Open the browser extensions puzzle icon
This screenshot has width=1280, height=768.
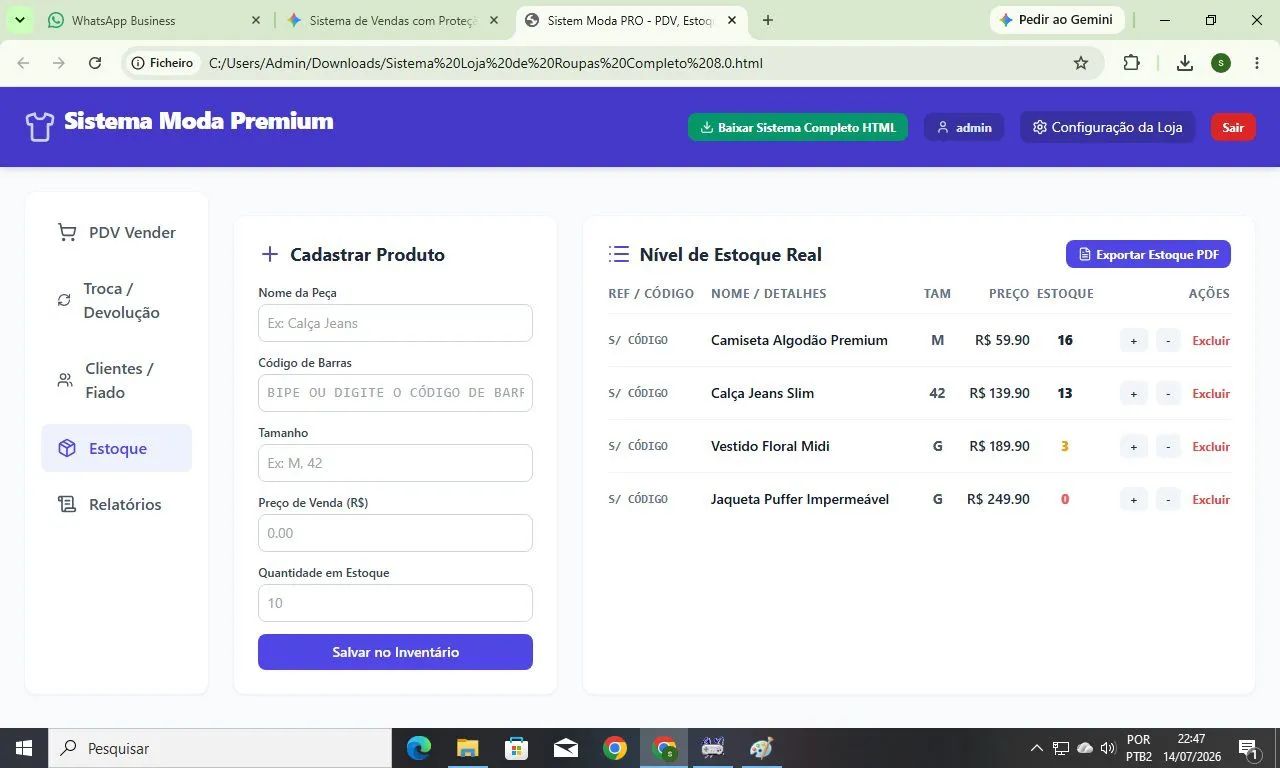click(1131, 63)
